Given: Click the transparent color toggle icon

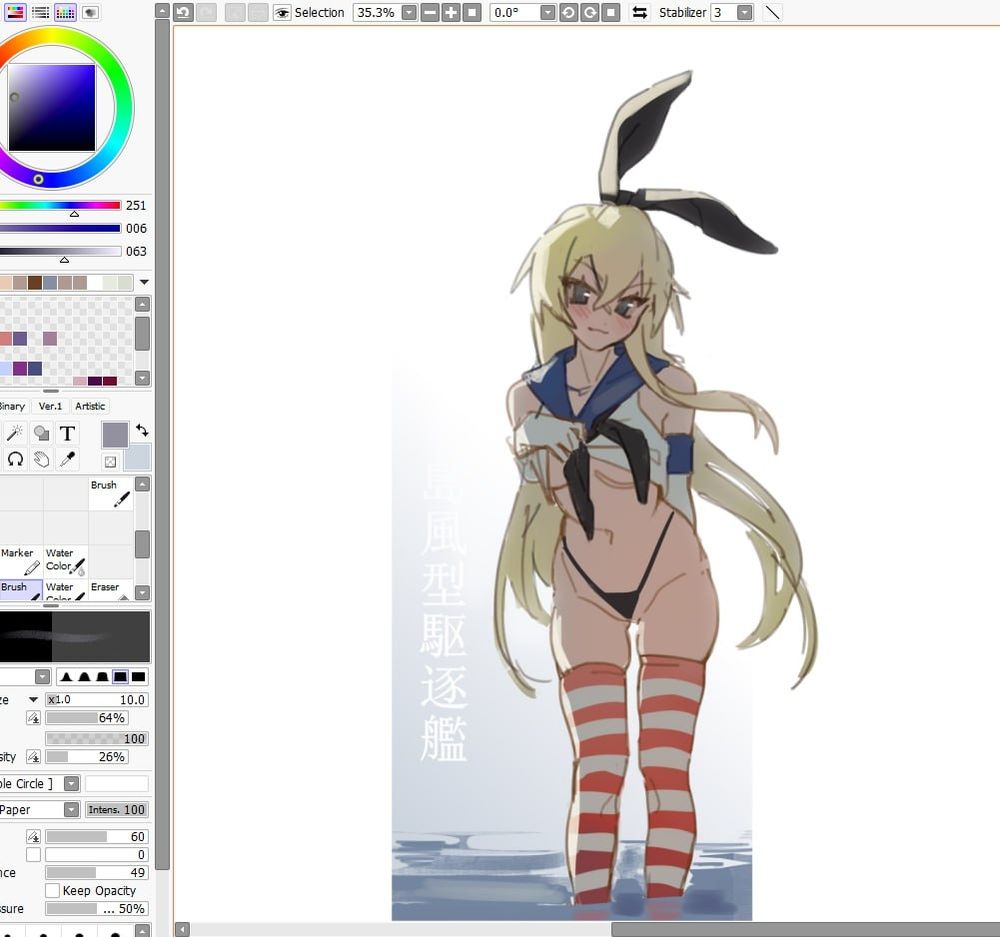Looking at the screenshot, I should (110, 461).
